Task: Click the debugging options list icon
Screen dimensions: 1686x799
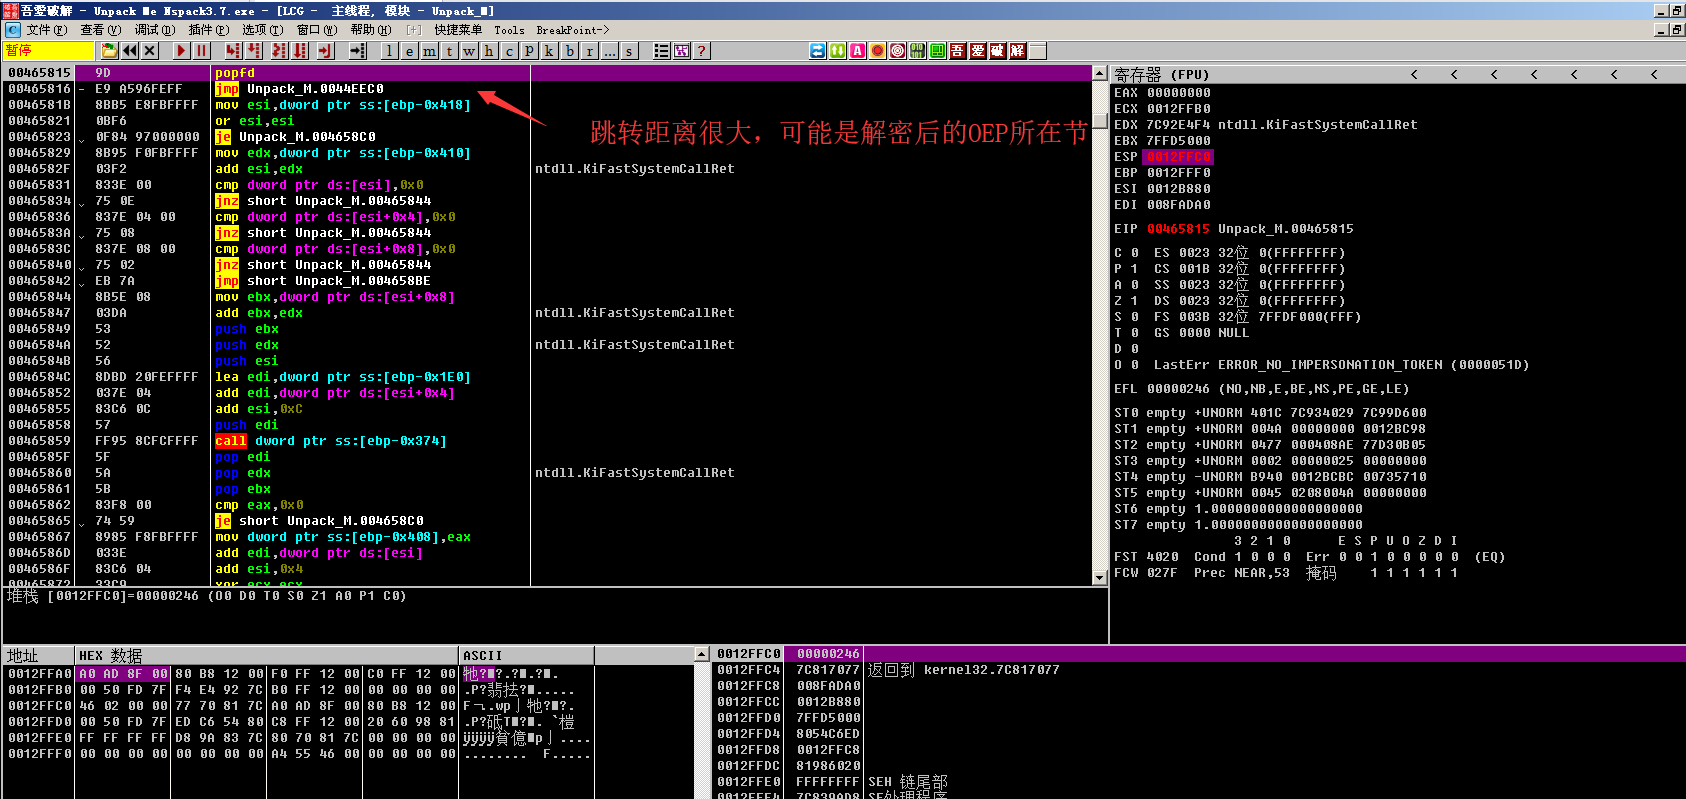Action: click(661, 50)
